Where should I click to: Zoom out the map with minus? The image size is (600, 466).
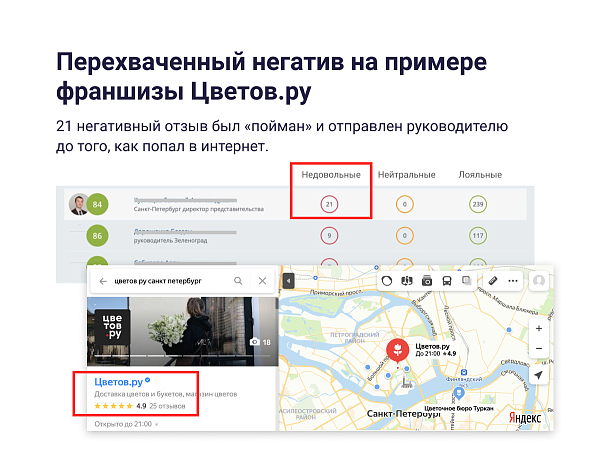pos(539,349)
